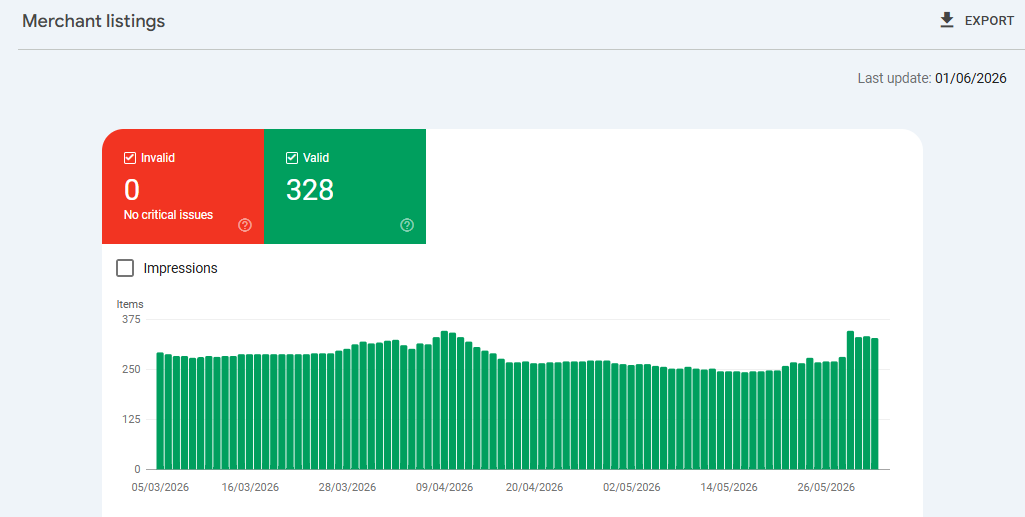Click the export download arrow icon
Screen dimensions: 1025x517
click(x=947, y=21)
